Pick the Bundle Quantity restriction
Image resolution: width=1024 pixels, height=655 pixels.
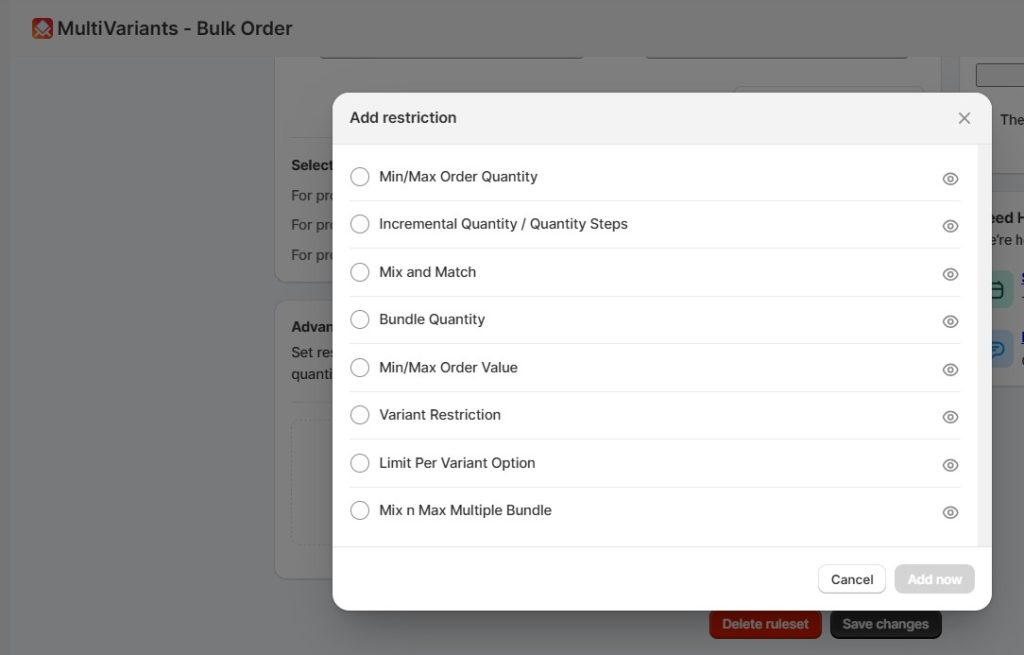pos(360,319)
